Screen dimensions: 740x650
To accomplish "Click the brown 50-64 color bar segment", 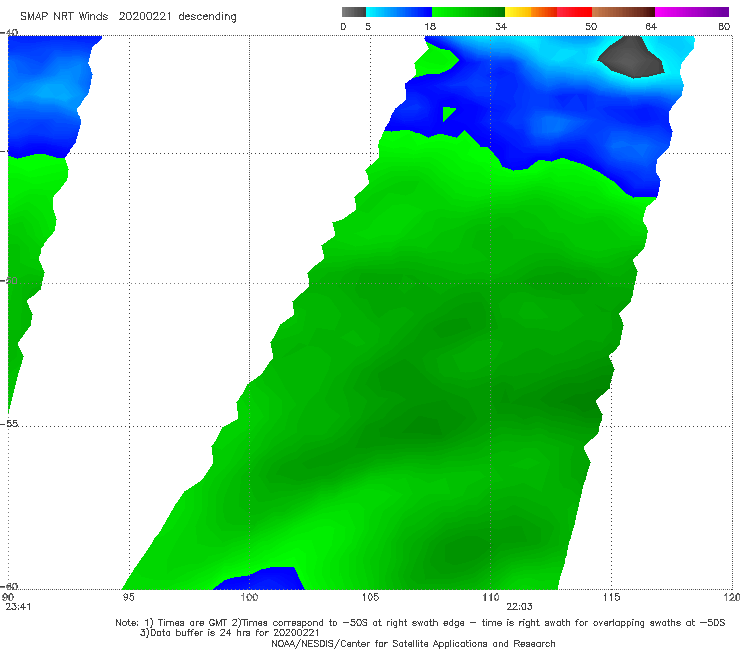I will point(623,12).
